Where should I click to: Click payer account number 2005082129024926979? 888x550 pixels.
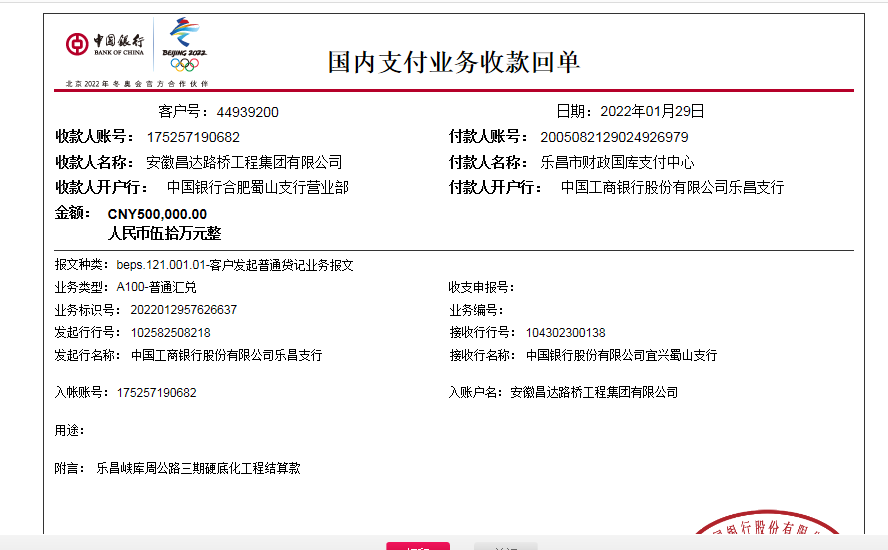tap(614, 137)
